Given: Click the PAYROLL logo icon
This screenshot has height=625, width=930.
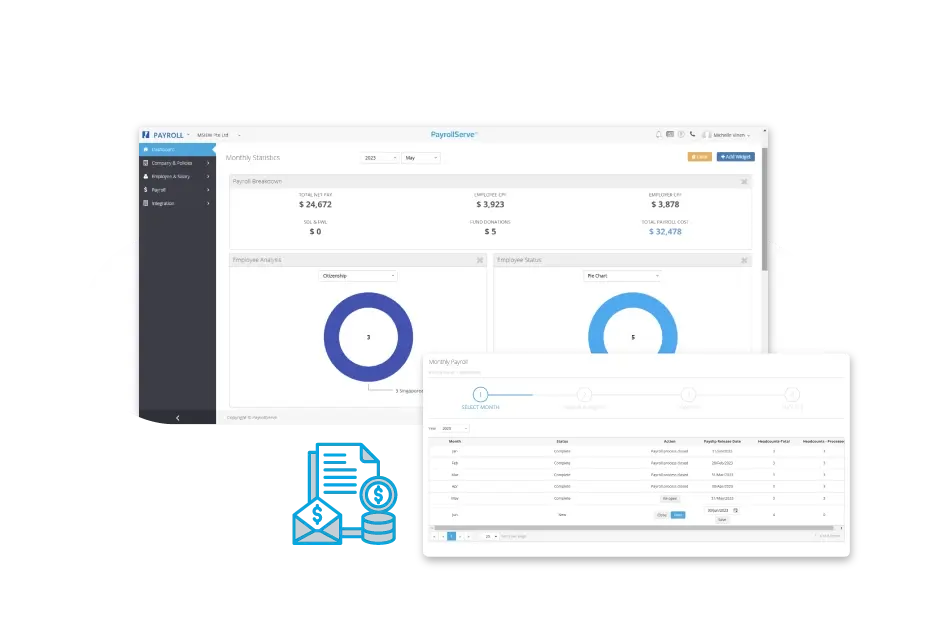Looking at the screenshot, I should coord(146,135).
